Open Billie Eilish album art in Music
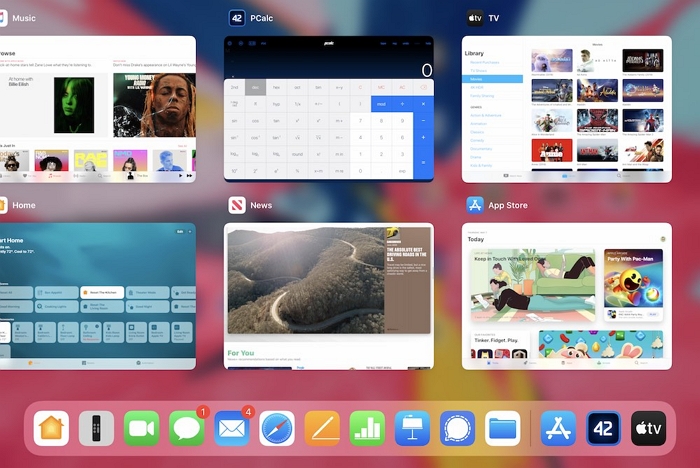This screenshot has height=468, width=700. tap(74, 105)
